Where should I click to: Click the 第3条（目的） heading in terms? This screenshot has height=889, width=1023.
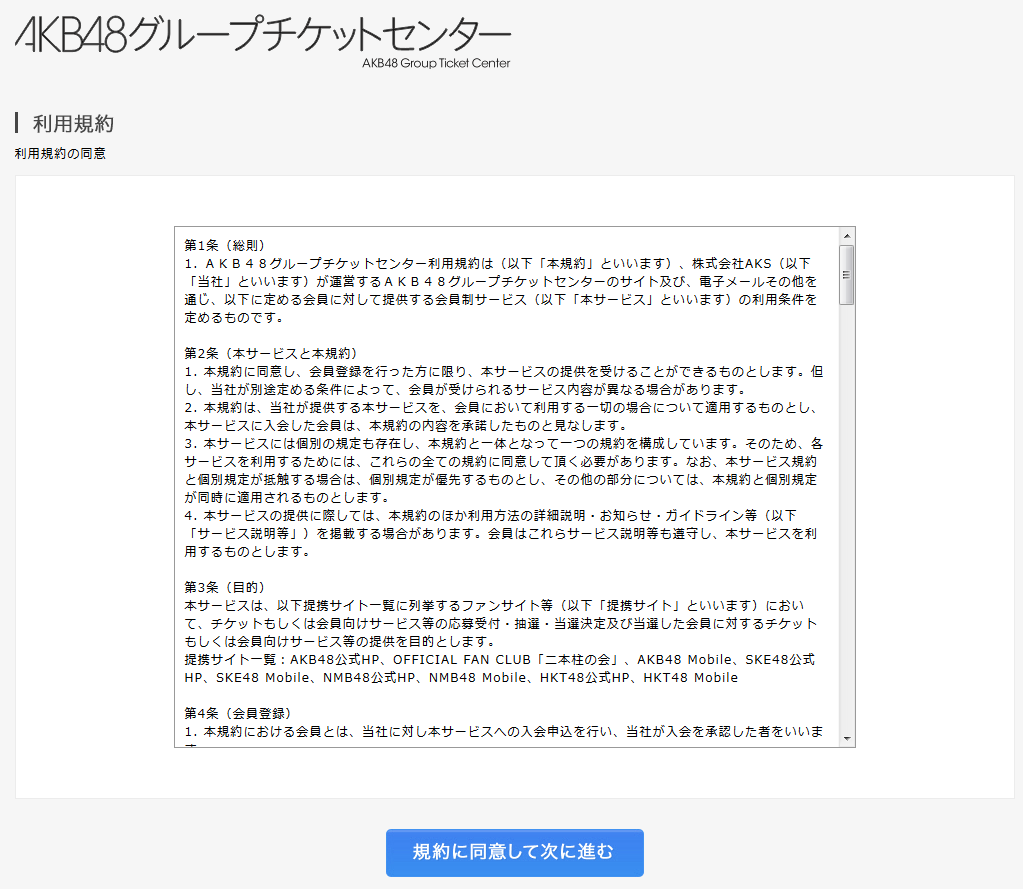(x=224, y=588)
